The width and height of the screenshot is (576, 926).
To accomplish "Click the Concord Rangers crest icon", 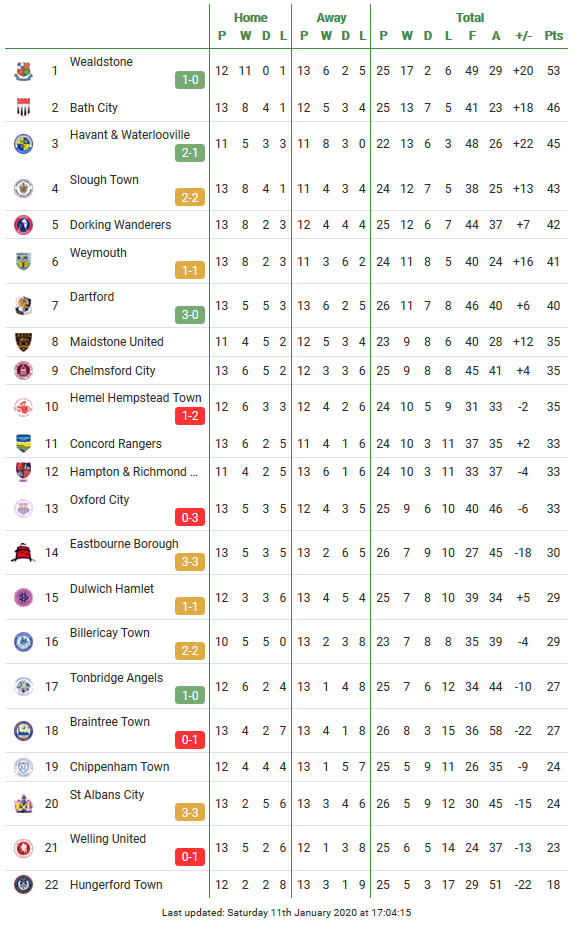I will point(23,444).
